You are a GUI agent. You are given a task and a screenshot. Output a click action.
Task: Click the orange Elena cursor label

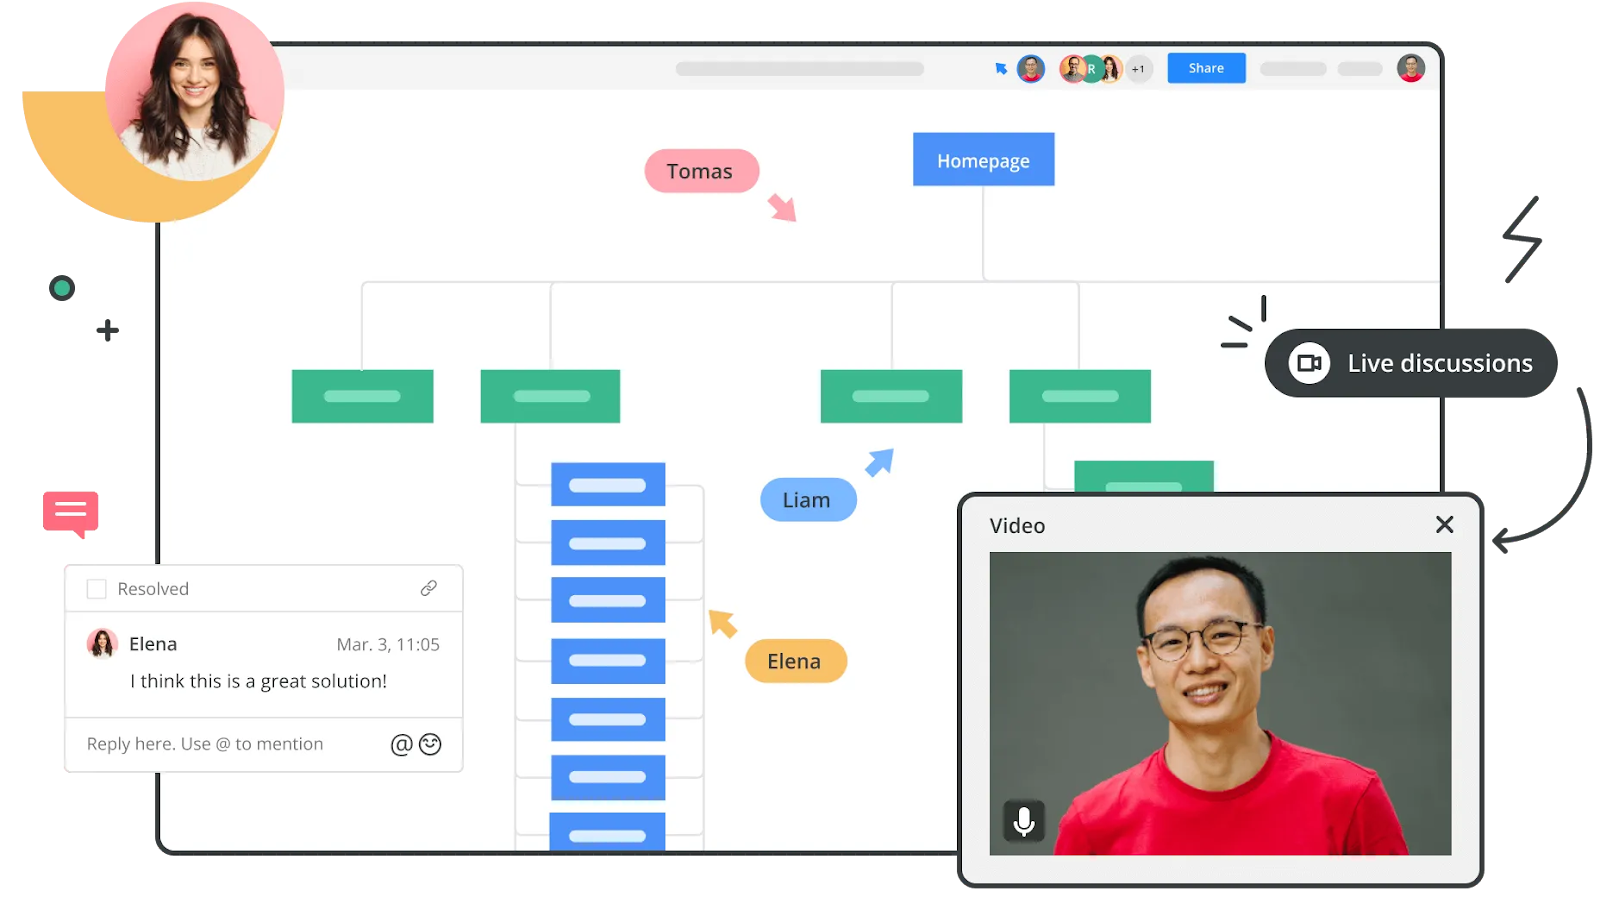click(795, 661)
